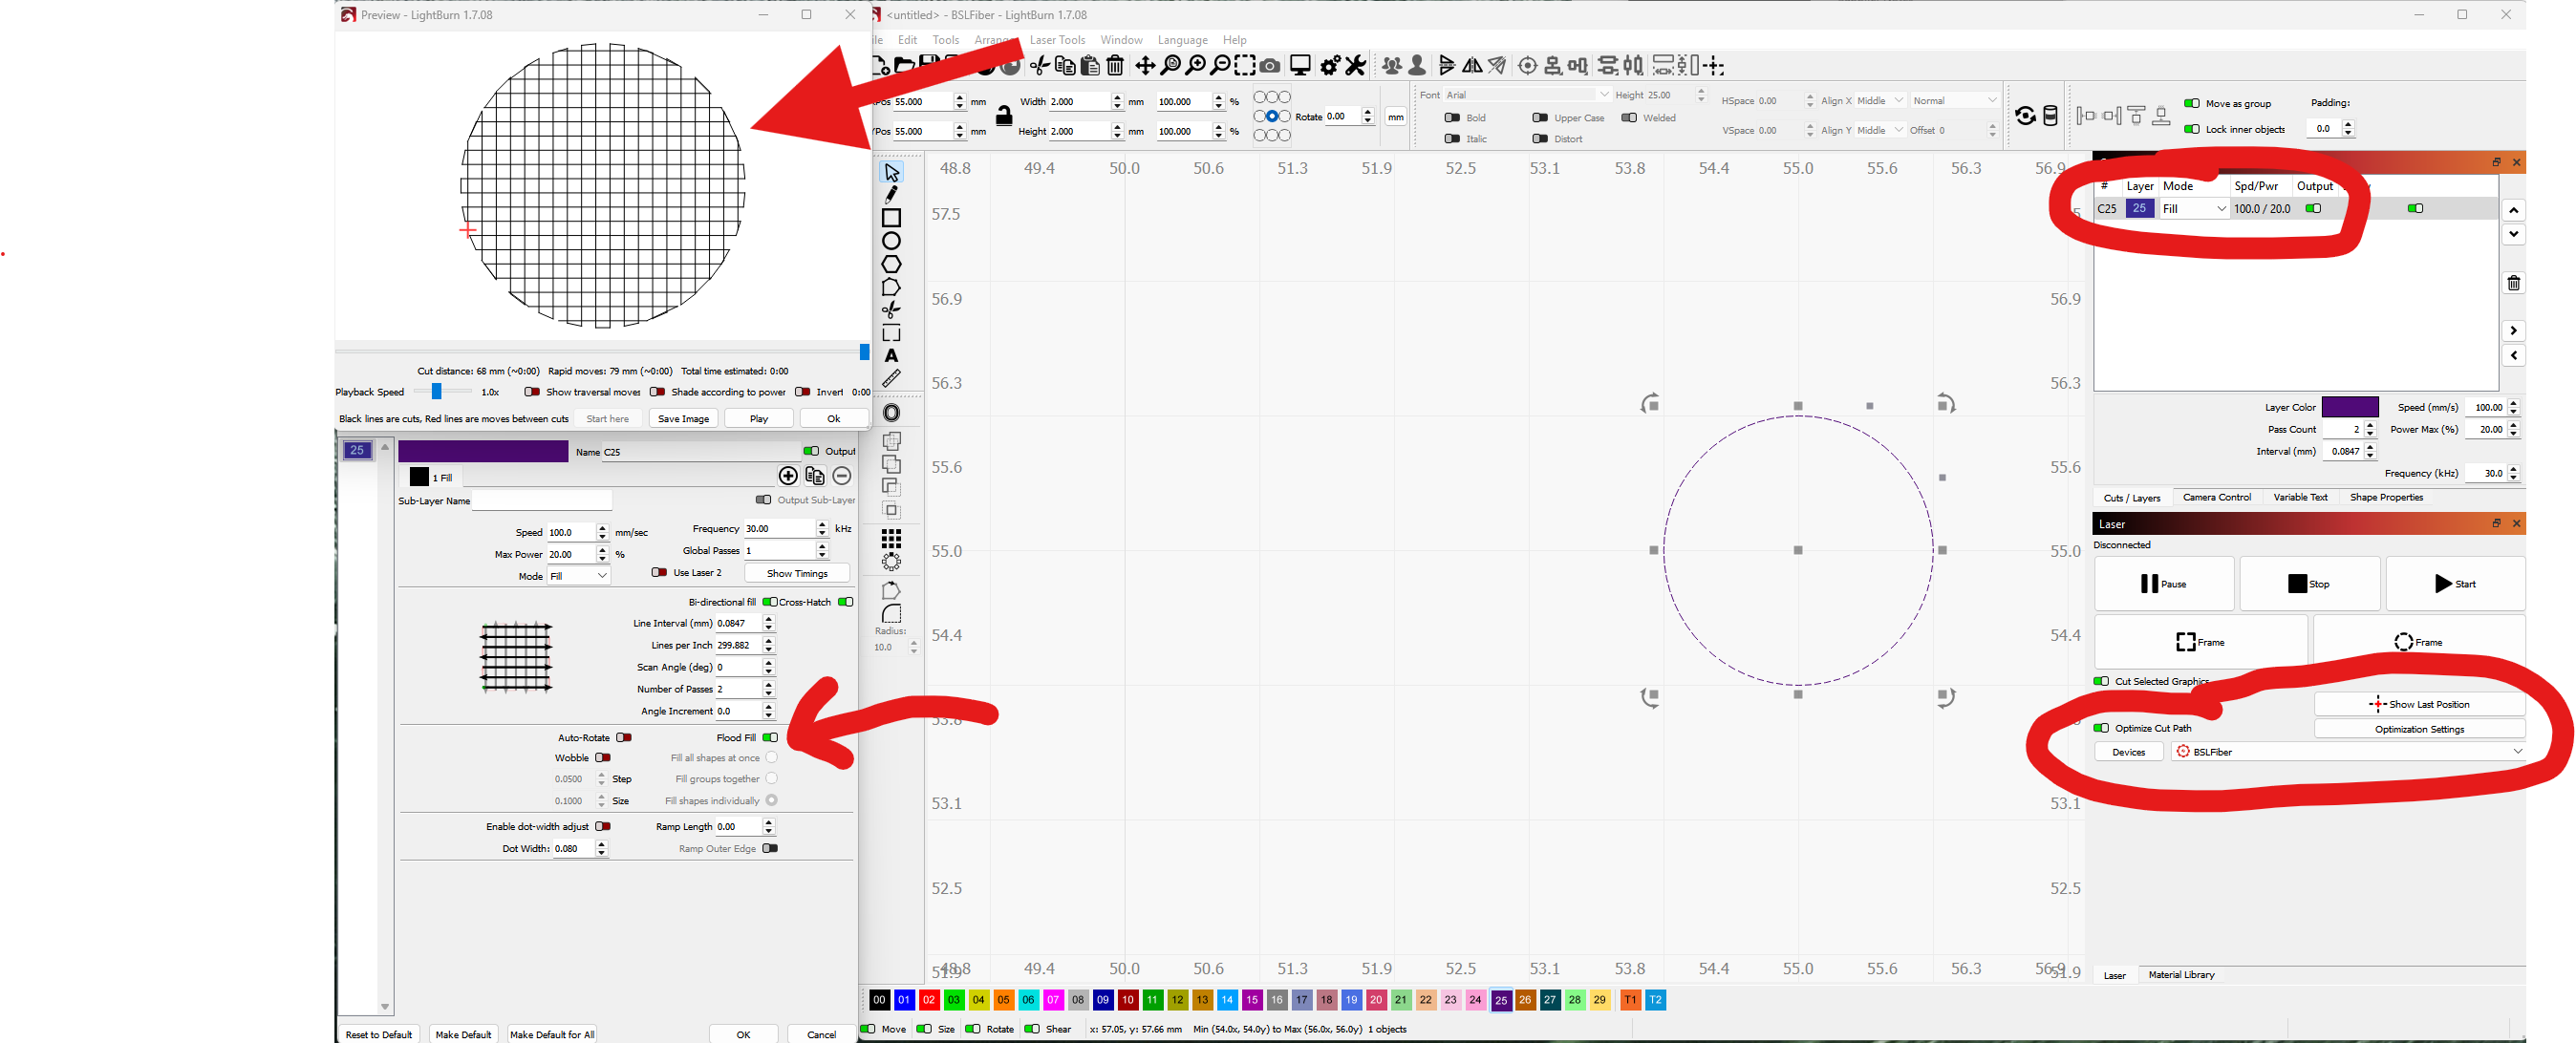The height and width of the screenshot is (1043, 2576).
Task: Open the Grid Array tool
Action: [x=891, y=539]
